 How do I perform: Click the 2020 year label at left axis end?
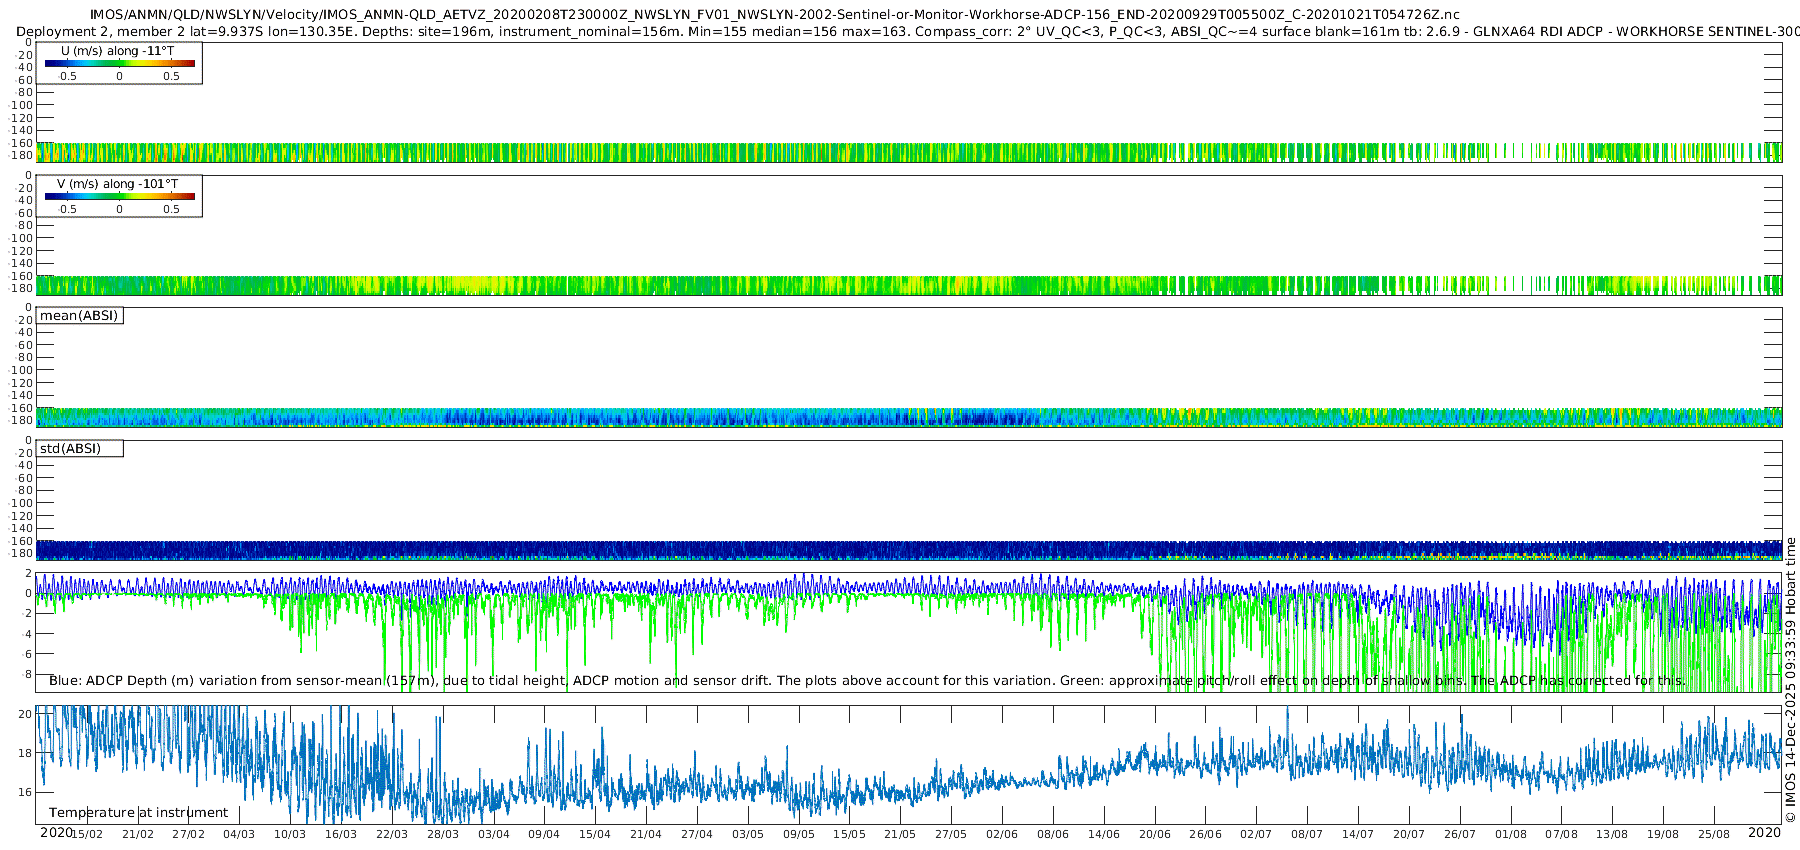[x=56, y=833]
